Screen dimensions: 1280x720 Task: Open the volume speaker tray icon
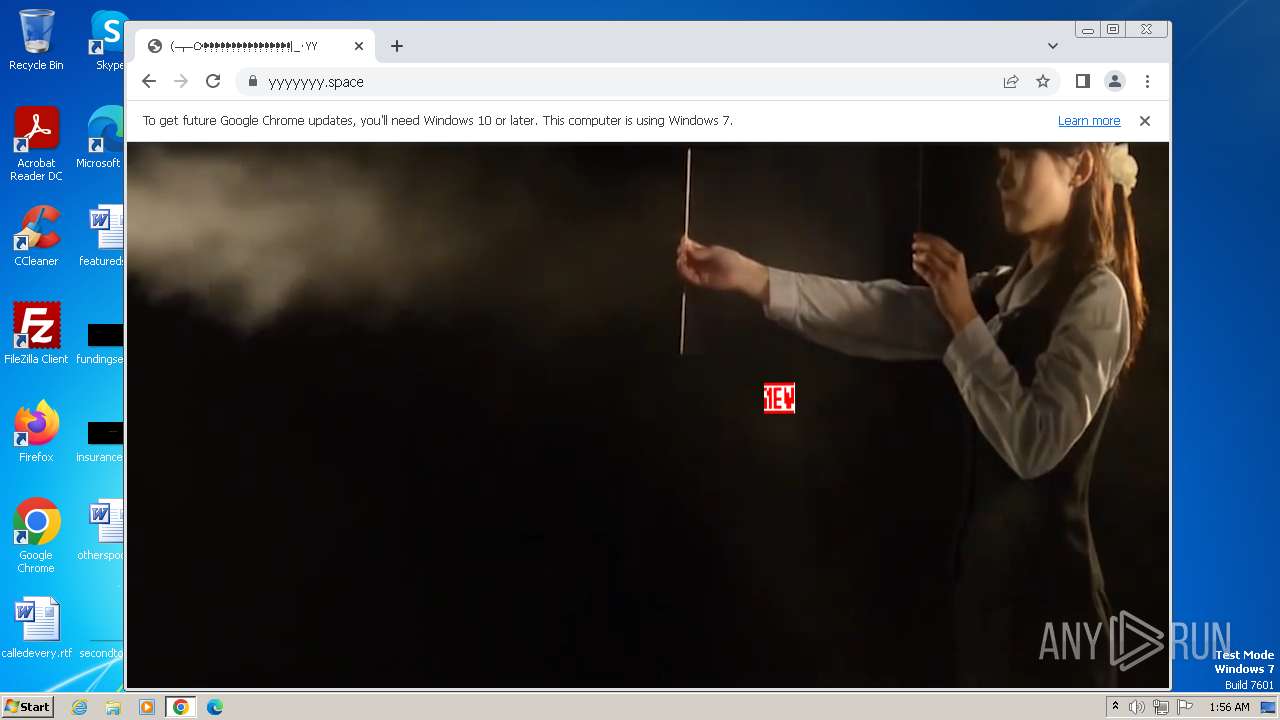(x=1137, y=707)
